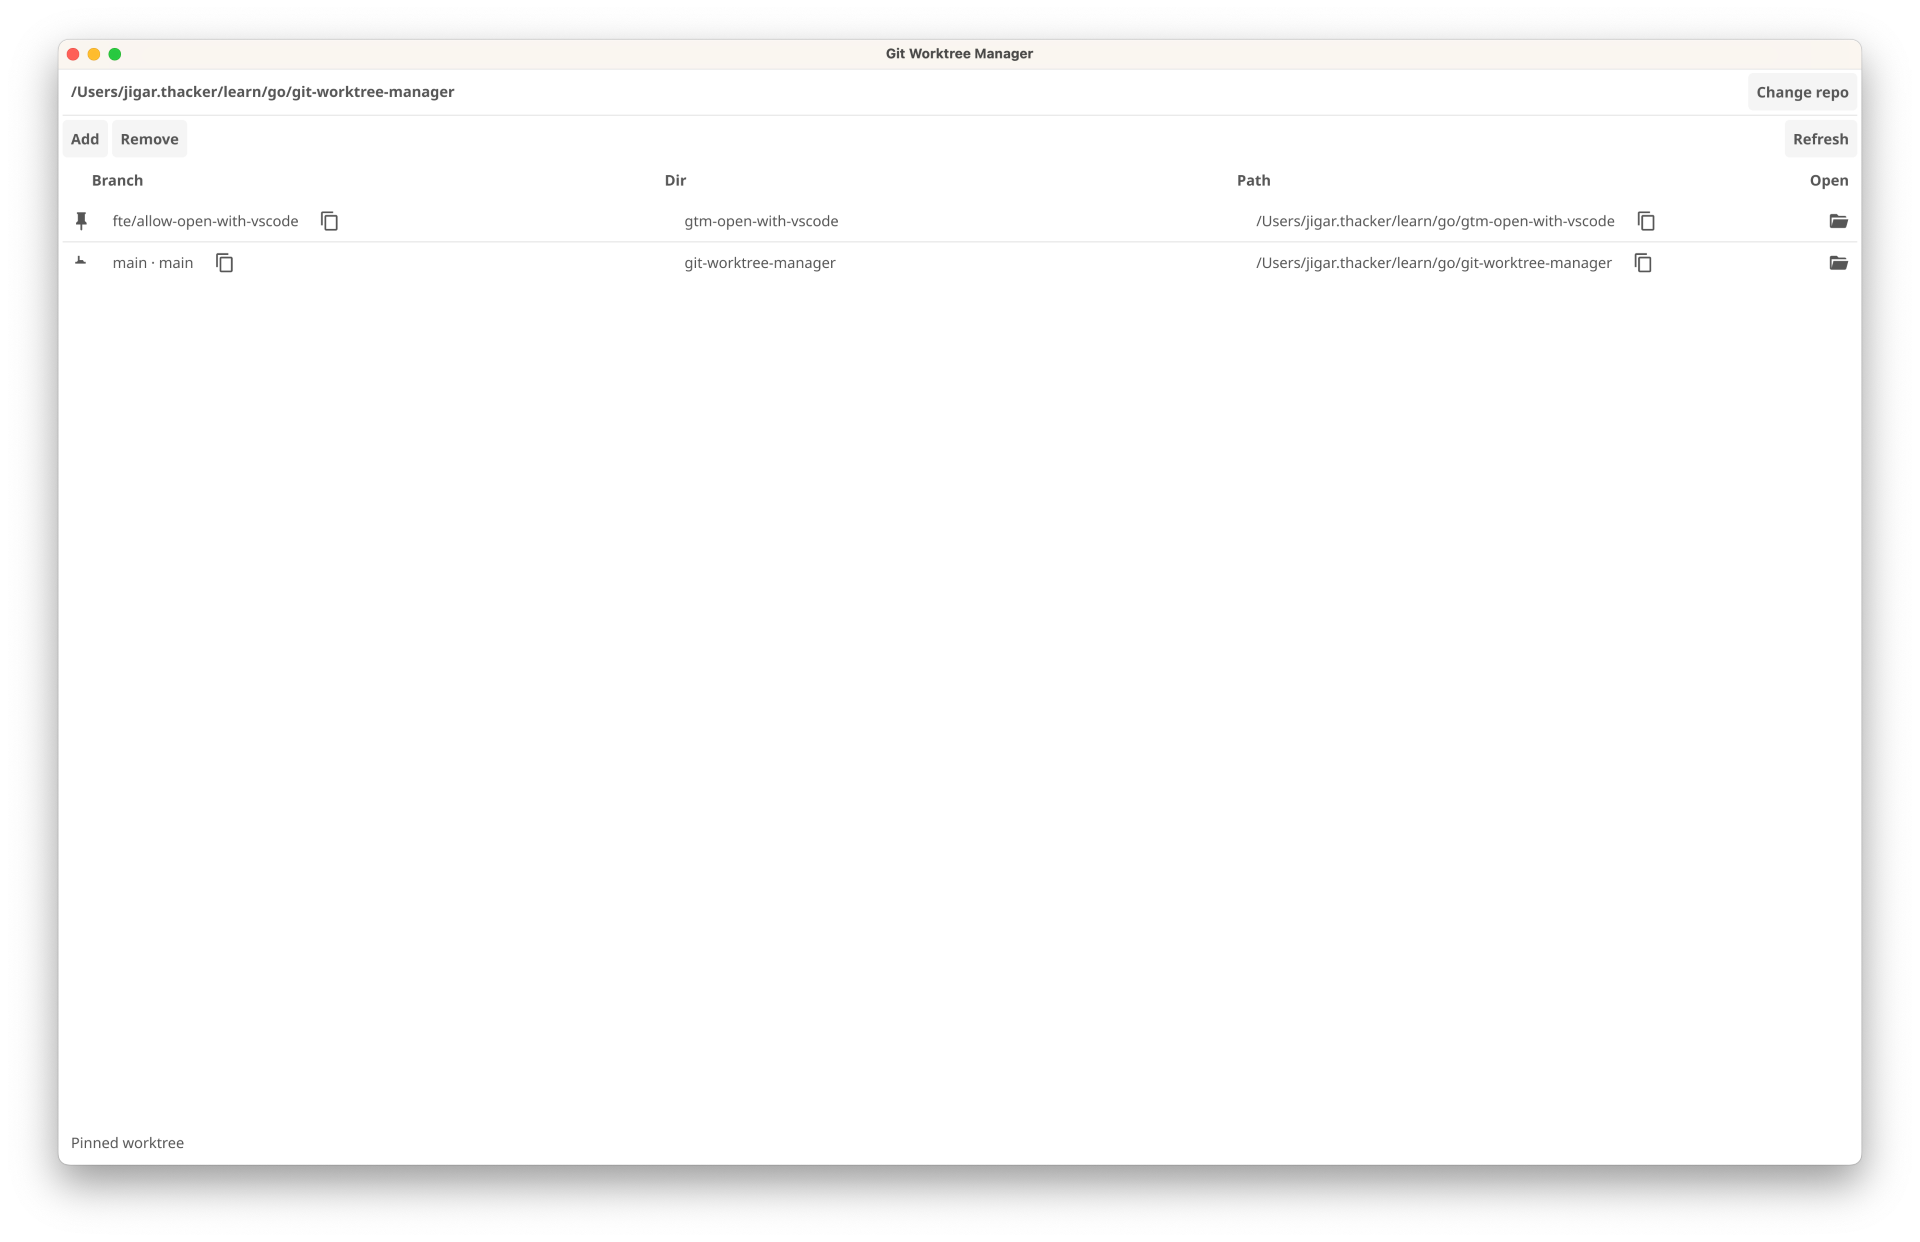The image size is (1920, 1242).
Task: Click the git-worktree-manager dir cell
Action: [x=760, y=263]
